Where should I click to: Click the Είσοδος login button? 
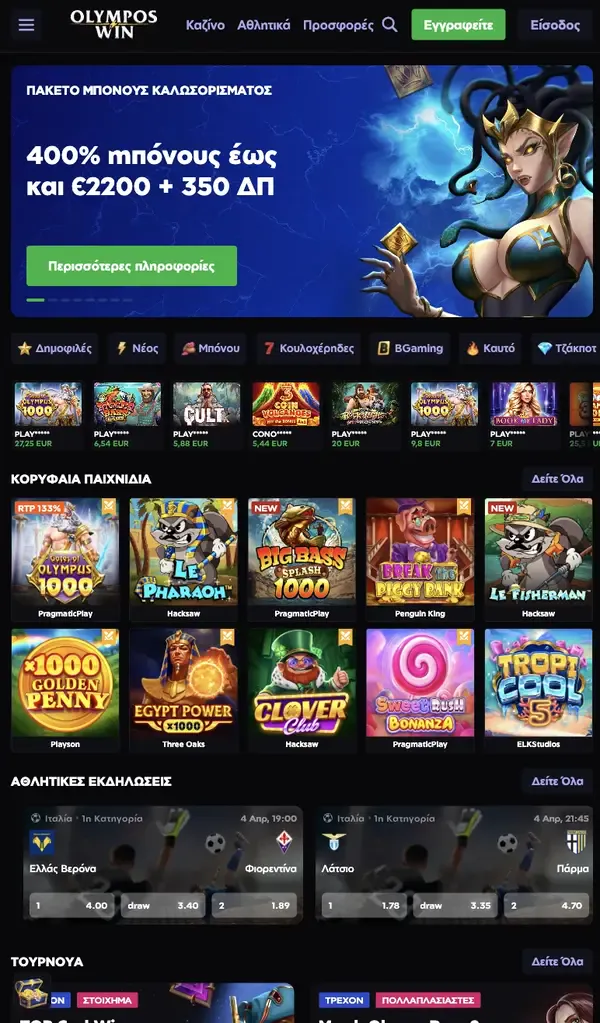click(555, 25)
